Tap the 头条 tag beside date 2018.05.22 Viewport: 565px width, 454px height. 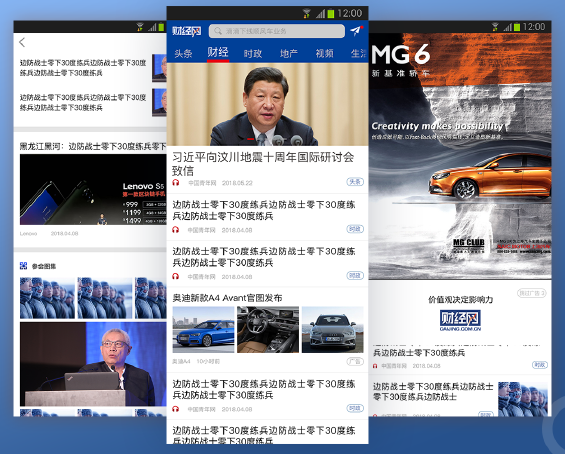coord(355,182)
